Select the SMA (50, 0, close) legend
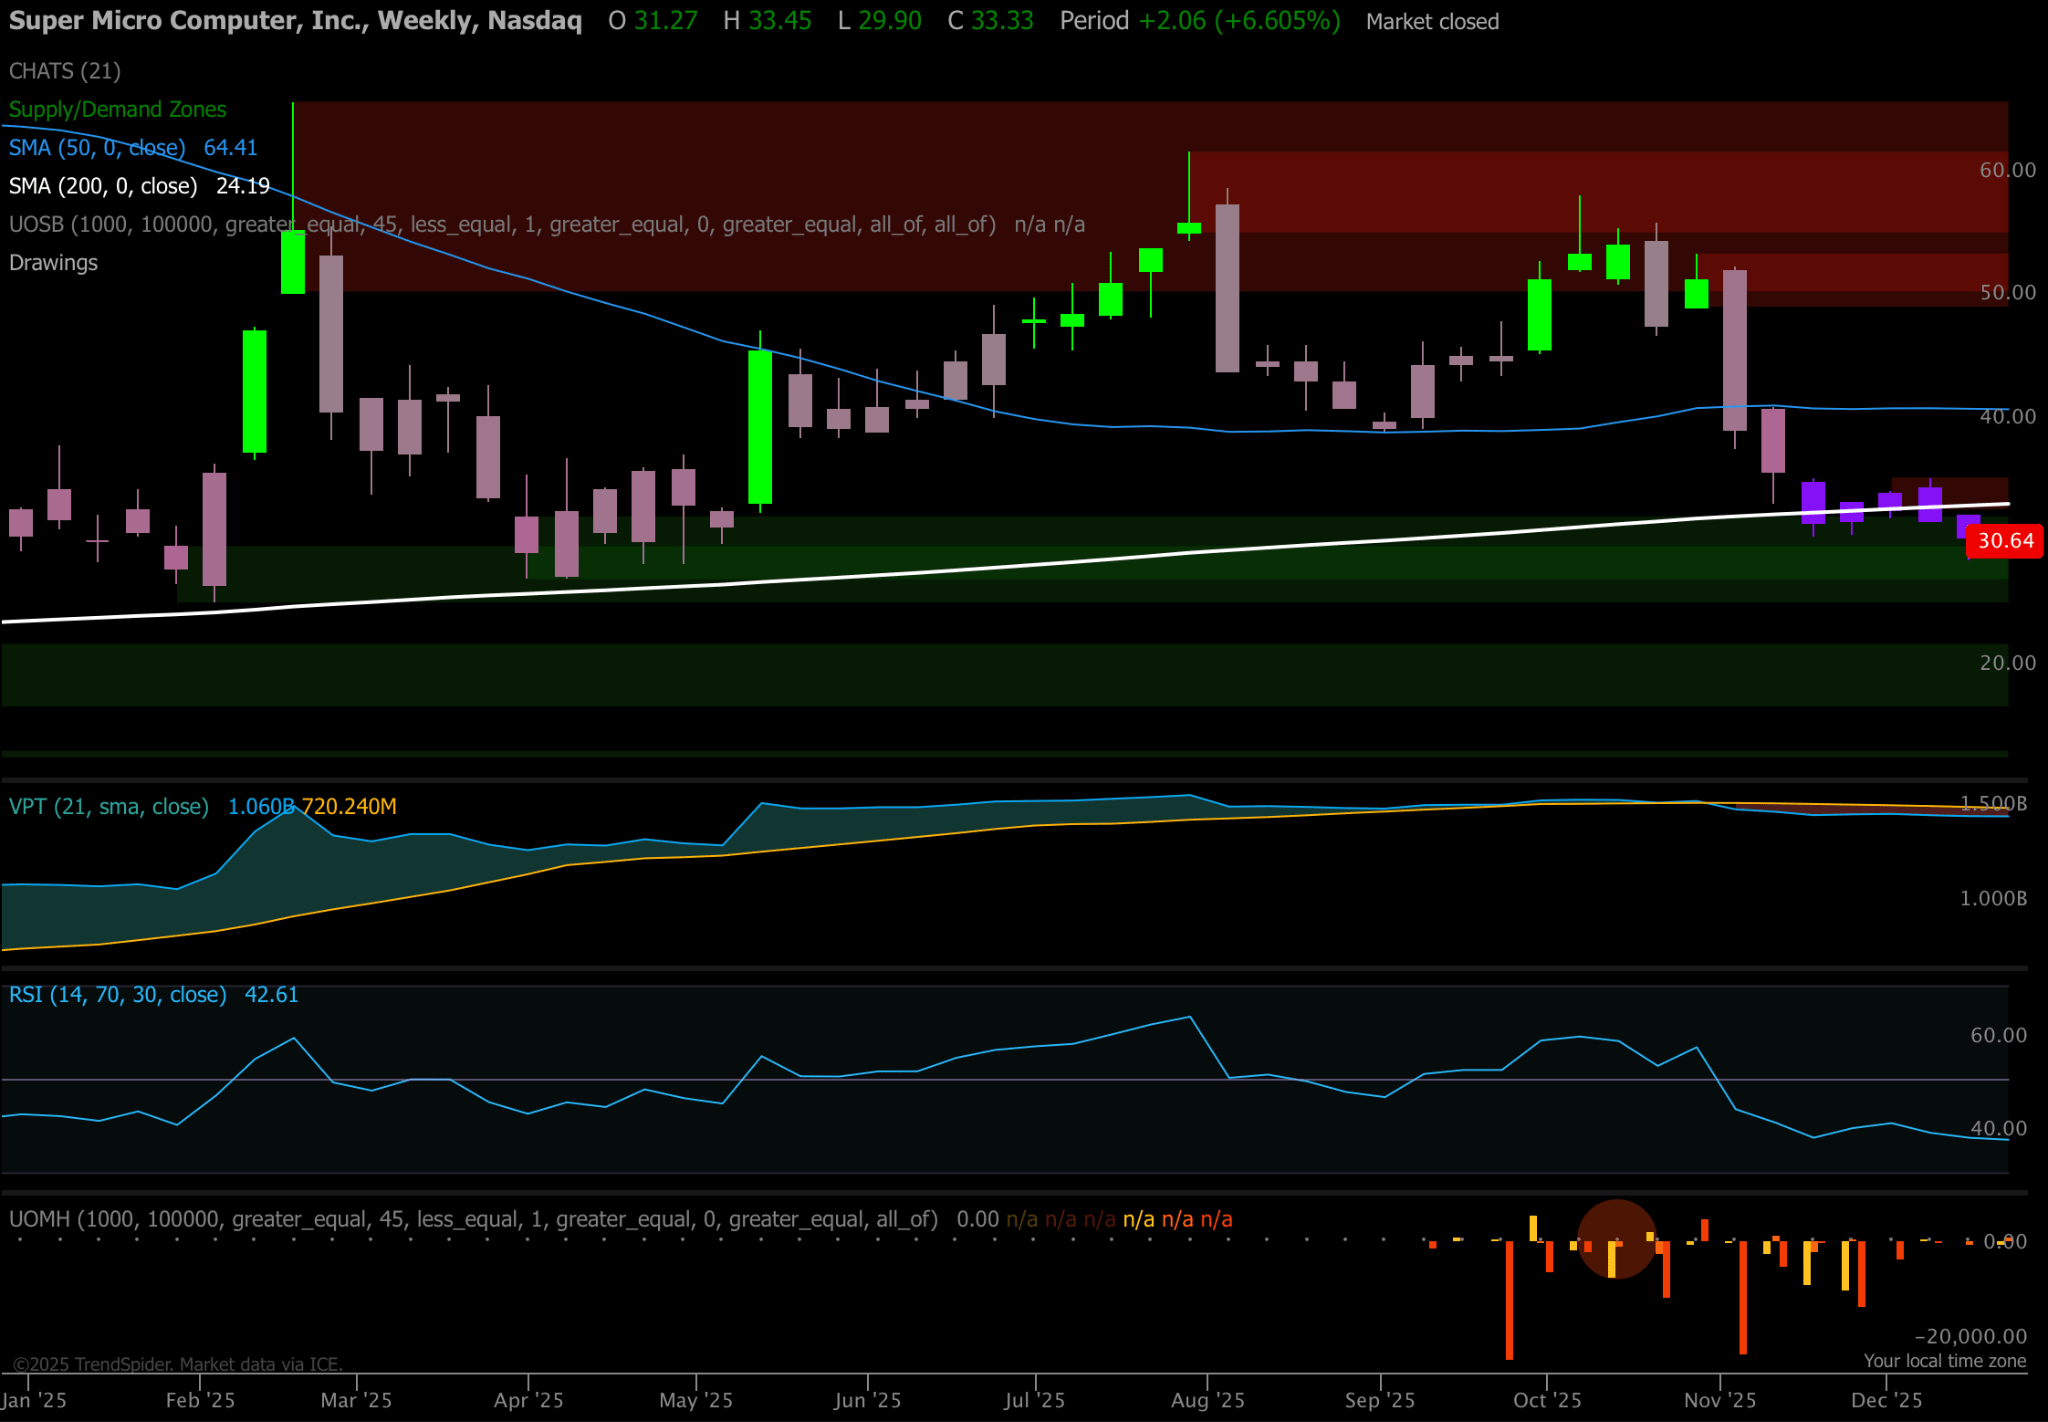Screen dimensions: 2048x1422 97,148
